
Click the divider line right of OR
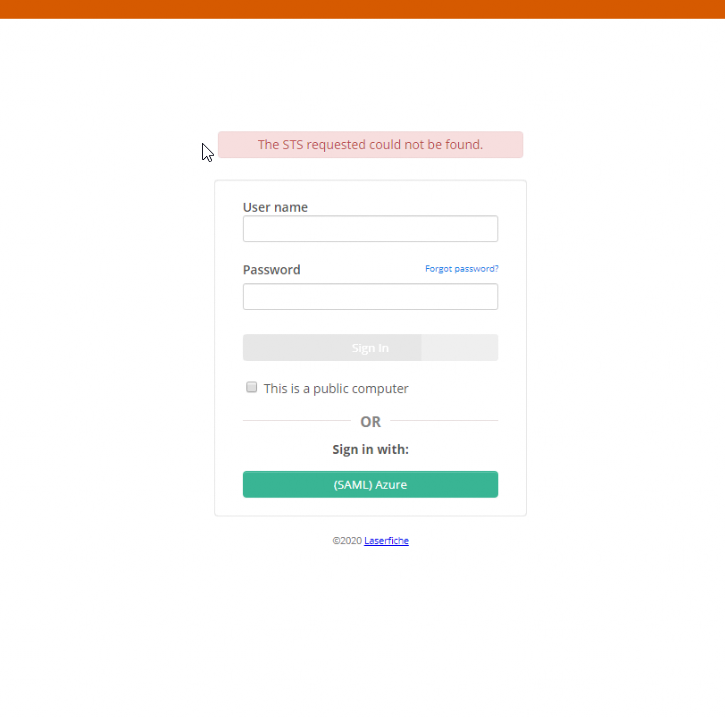(x=445, y=421)
